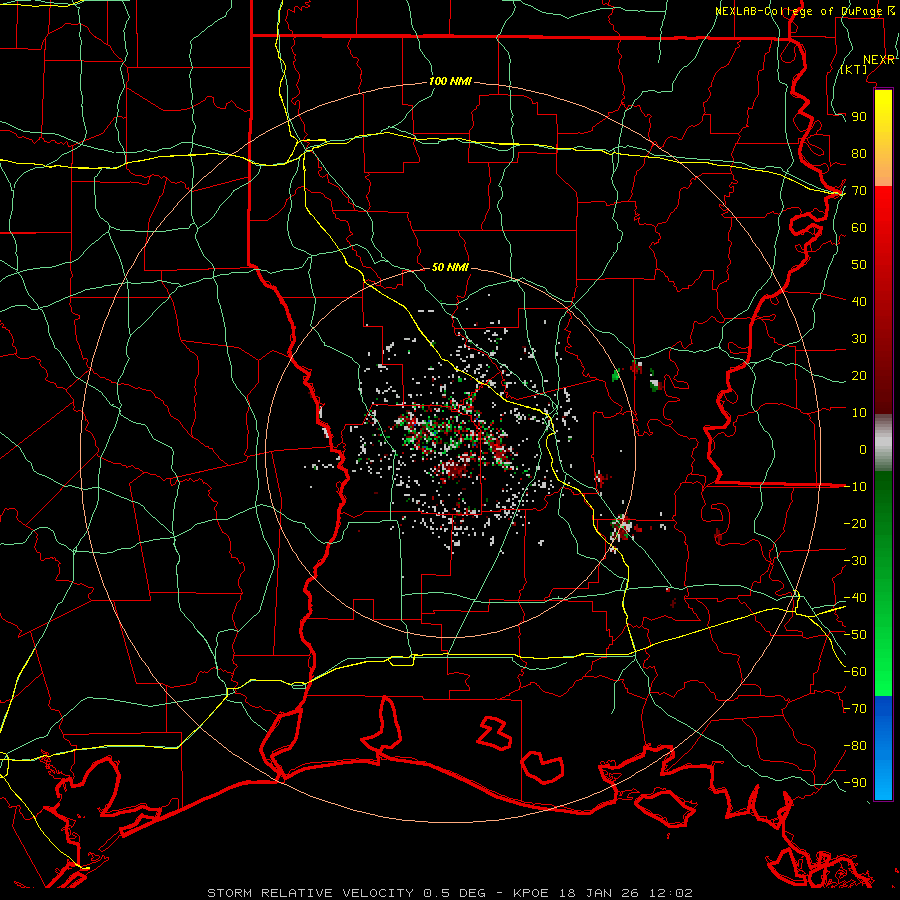This screenshot has width=900, height=900.
Task: Click the 70 value on velocity scale
Action: click(859, 191)
